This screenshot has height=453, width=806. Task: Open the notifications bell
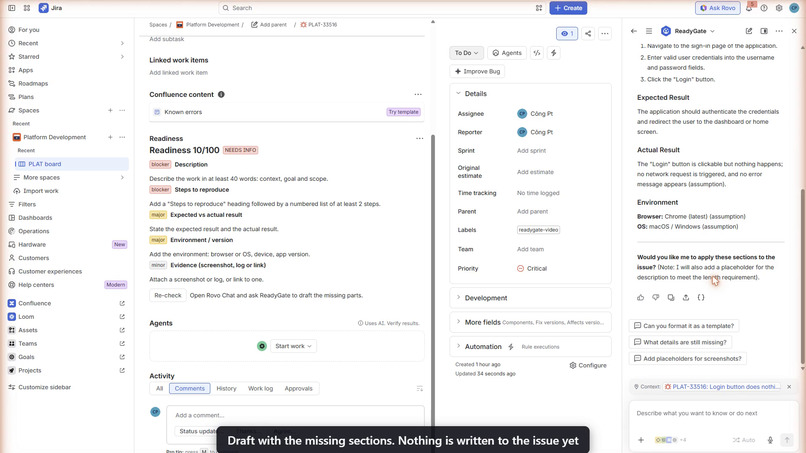pos(749,8)
